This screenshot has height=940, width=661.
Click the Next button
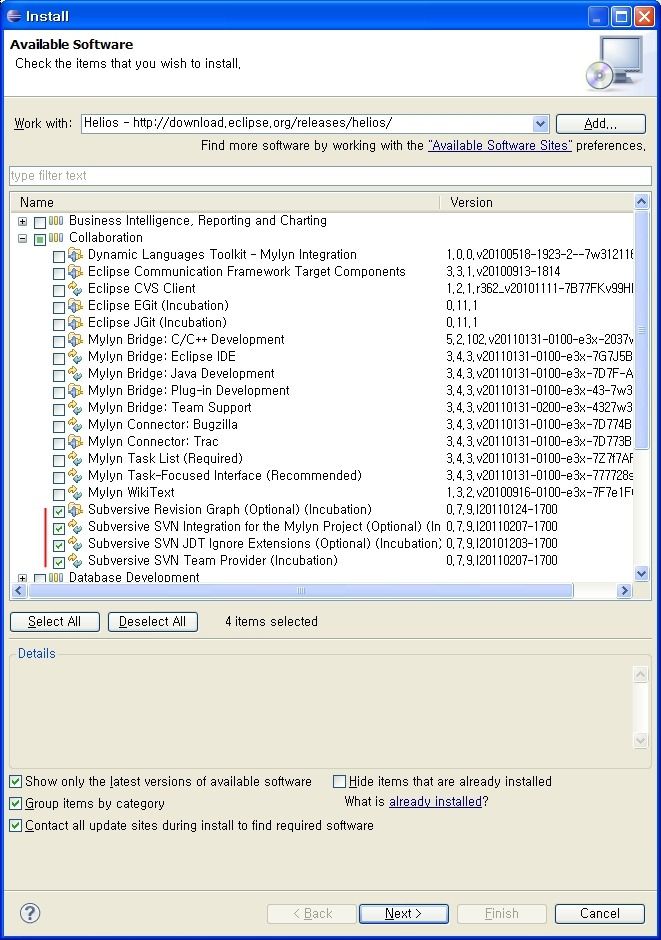coord(403,914)
